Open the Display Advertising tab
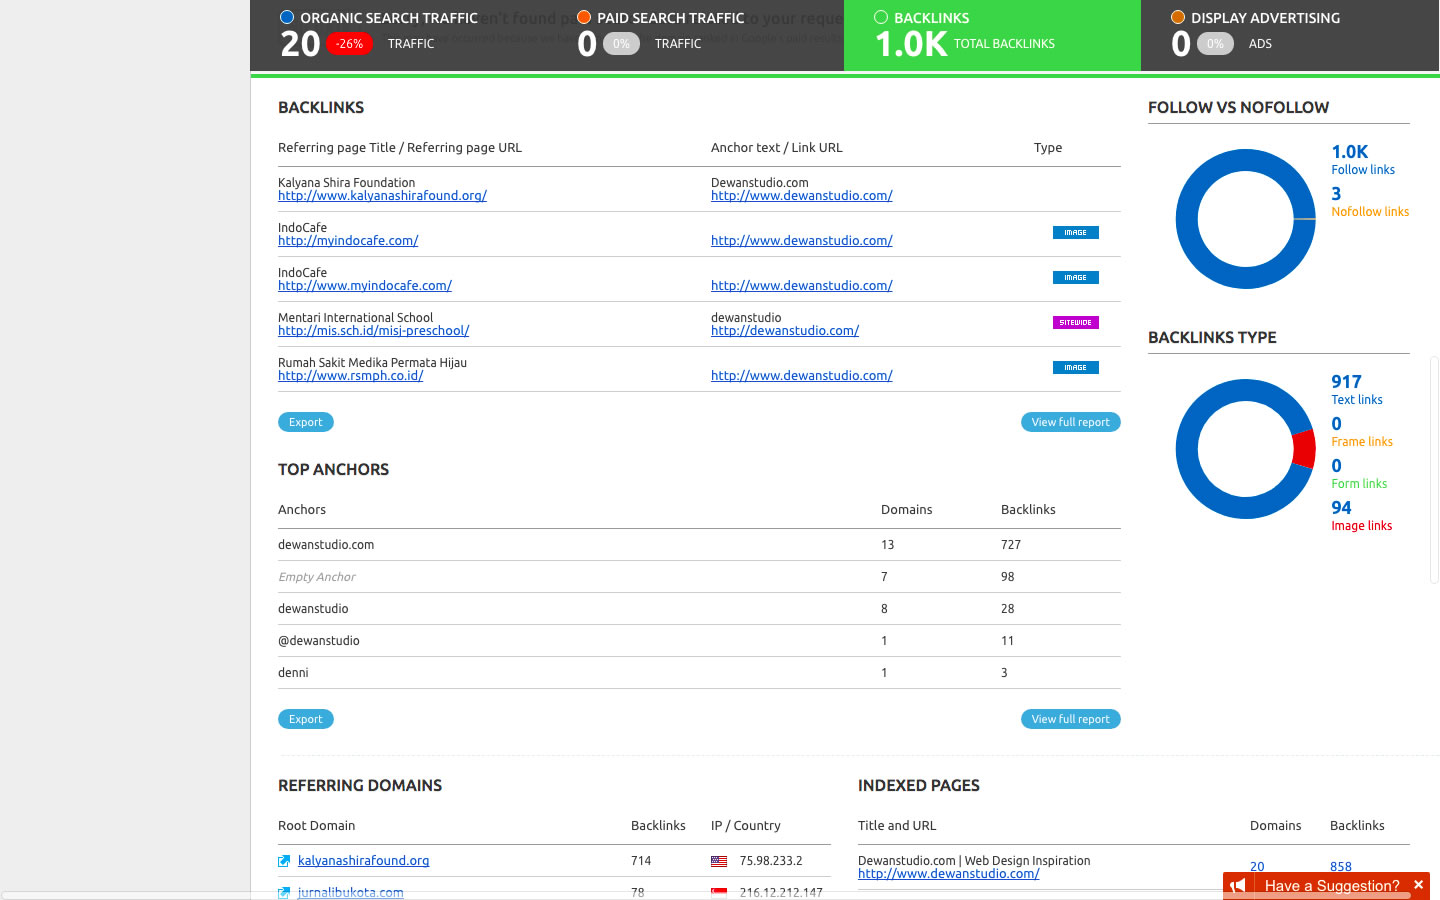 1265,18
